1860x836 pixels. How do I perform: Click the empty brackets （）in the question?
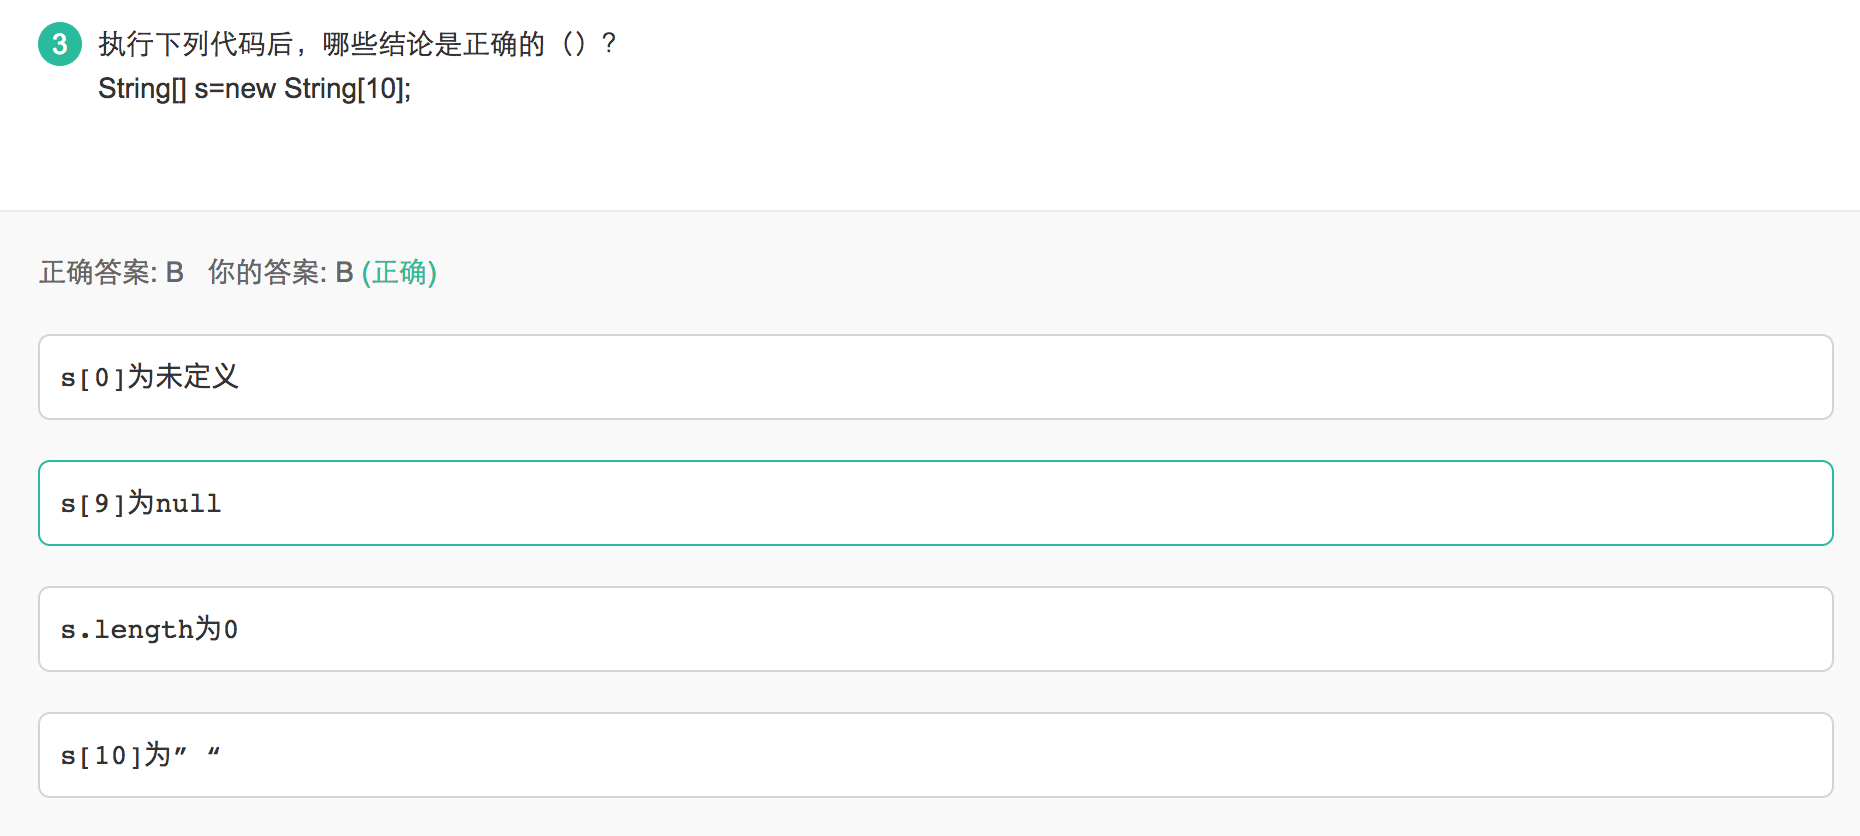[x=574, y=44]
